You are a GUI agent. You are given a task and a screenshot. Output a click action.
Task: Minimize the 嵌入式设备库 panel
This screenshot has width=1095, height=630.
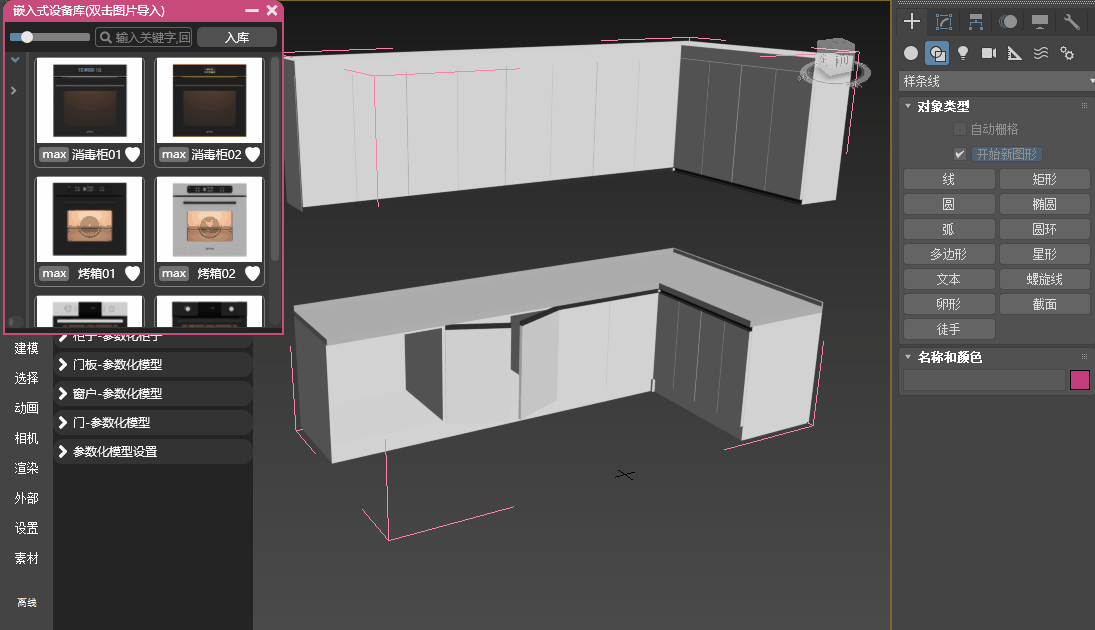click(252, 10)
